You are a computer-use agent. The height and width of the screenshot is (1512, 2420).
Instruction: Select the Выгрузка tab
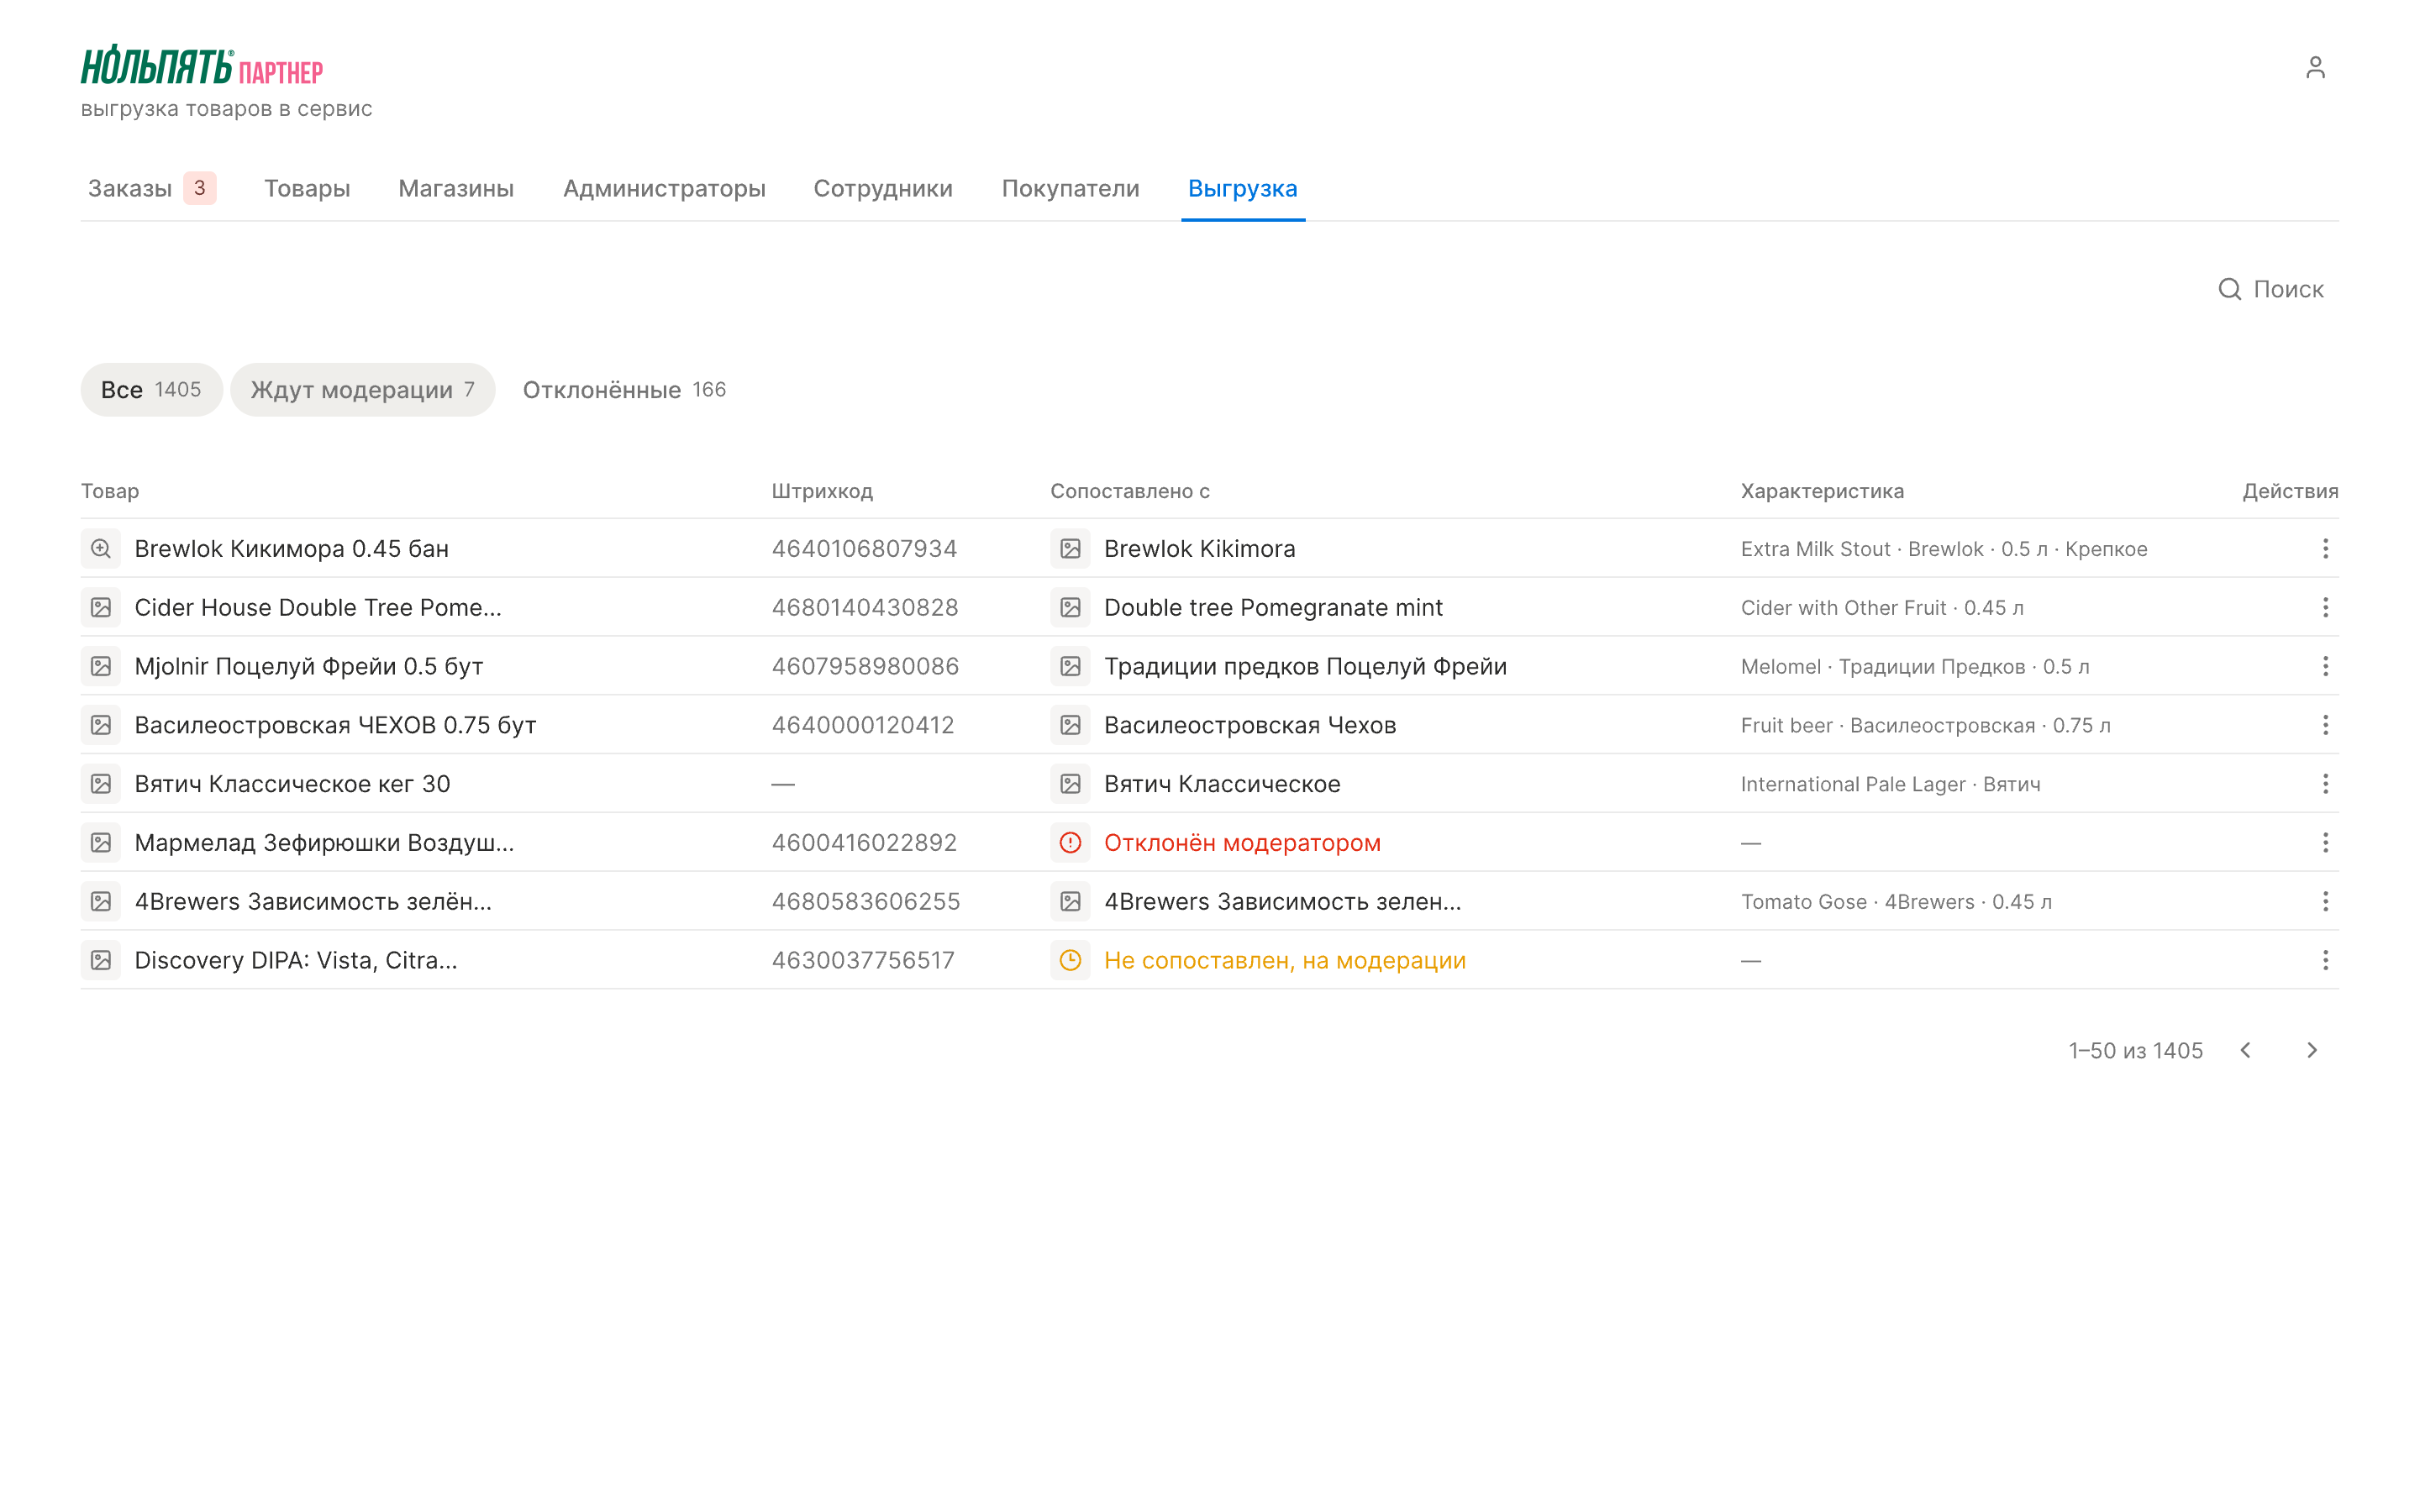1243,188
